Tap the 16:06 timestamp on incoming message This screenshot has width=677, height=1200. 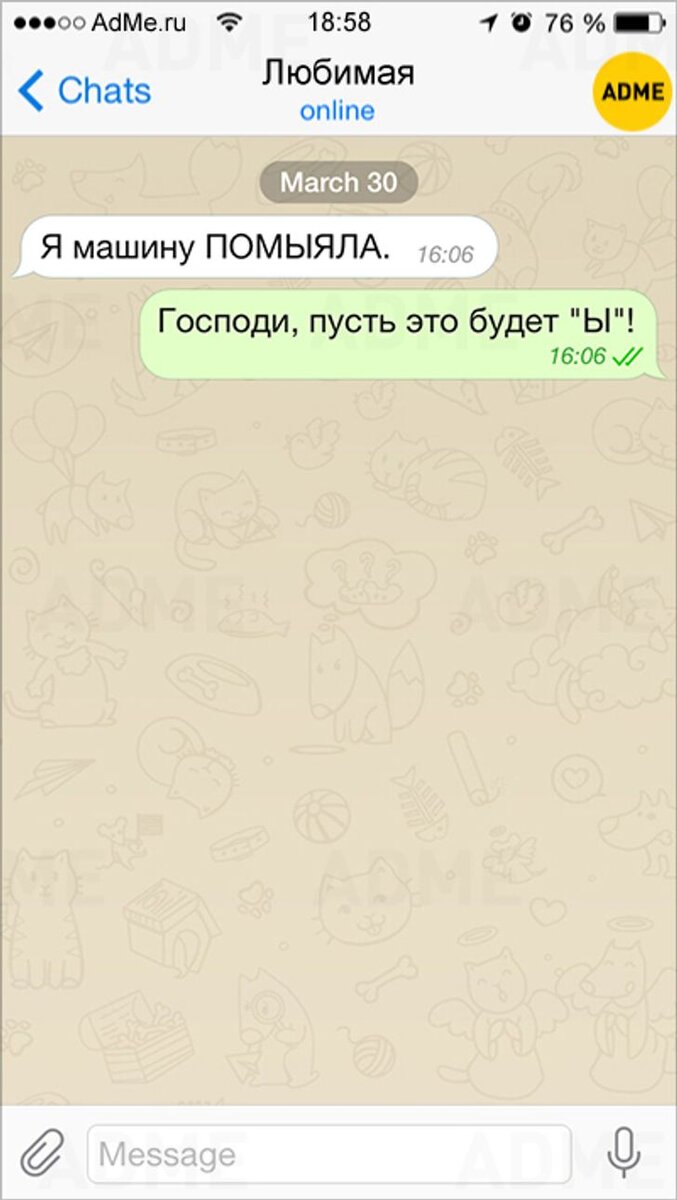445,255
